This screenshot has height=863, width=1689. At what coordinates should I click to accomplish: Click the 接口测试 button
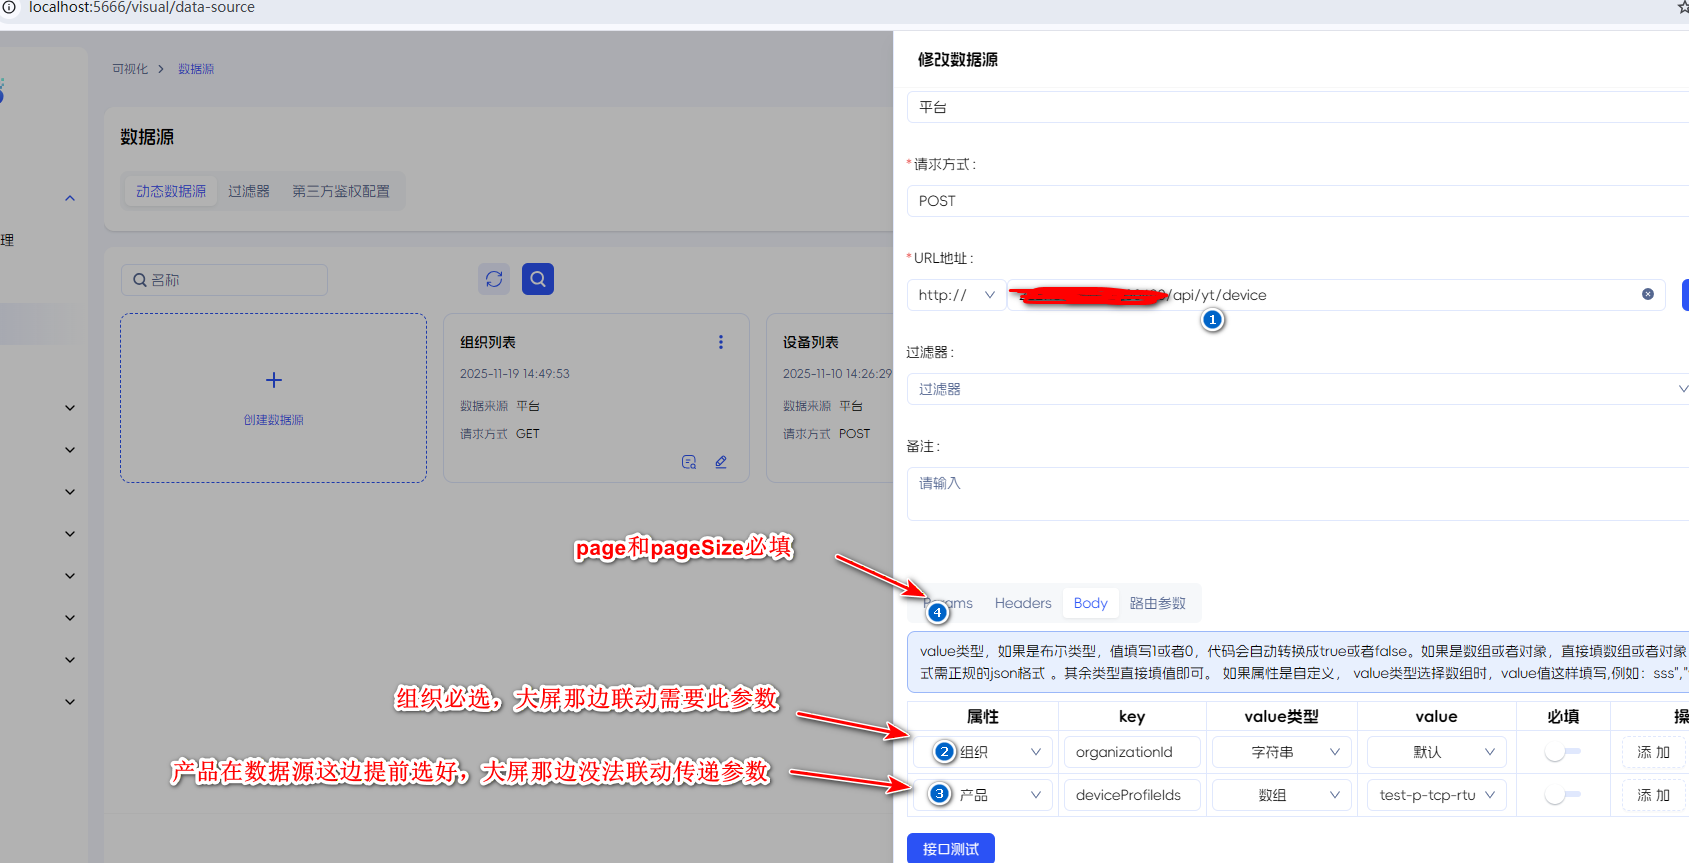point(950,848)
